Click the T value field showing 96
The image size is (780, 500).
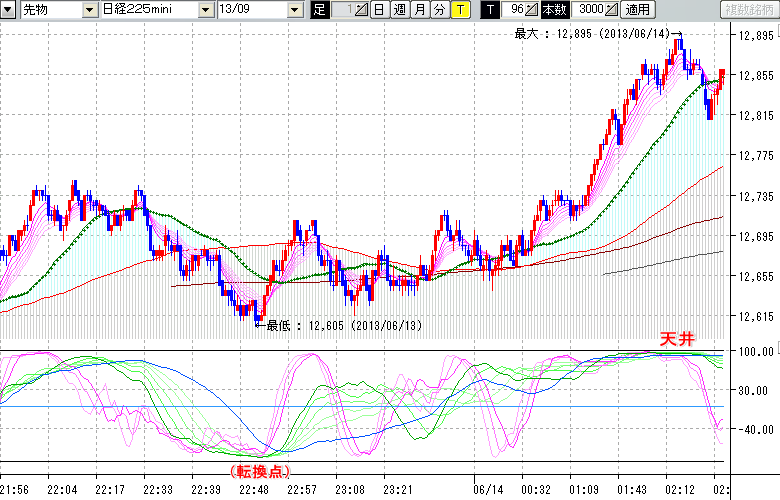(x=512, y=9)
